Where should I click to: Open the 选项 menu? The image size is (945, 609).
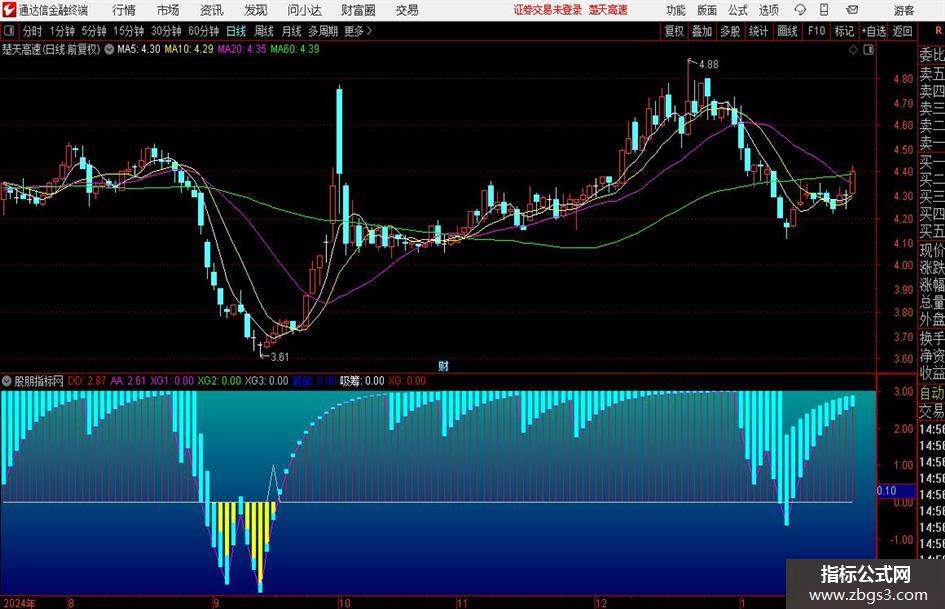pos(768,10)
